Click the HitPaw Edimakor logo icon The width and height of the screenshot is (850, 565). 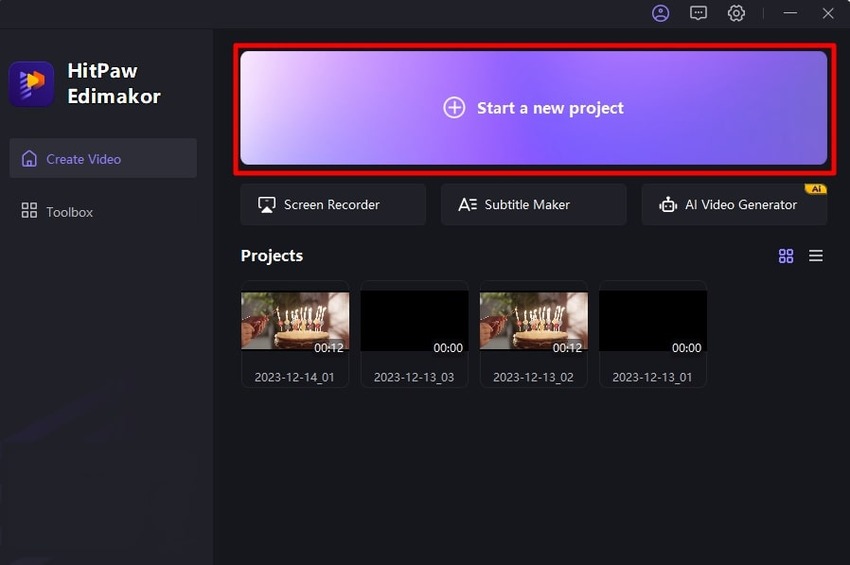[x=32, y=84]
